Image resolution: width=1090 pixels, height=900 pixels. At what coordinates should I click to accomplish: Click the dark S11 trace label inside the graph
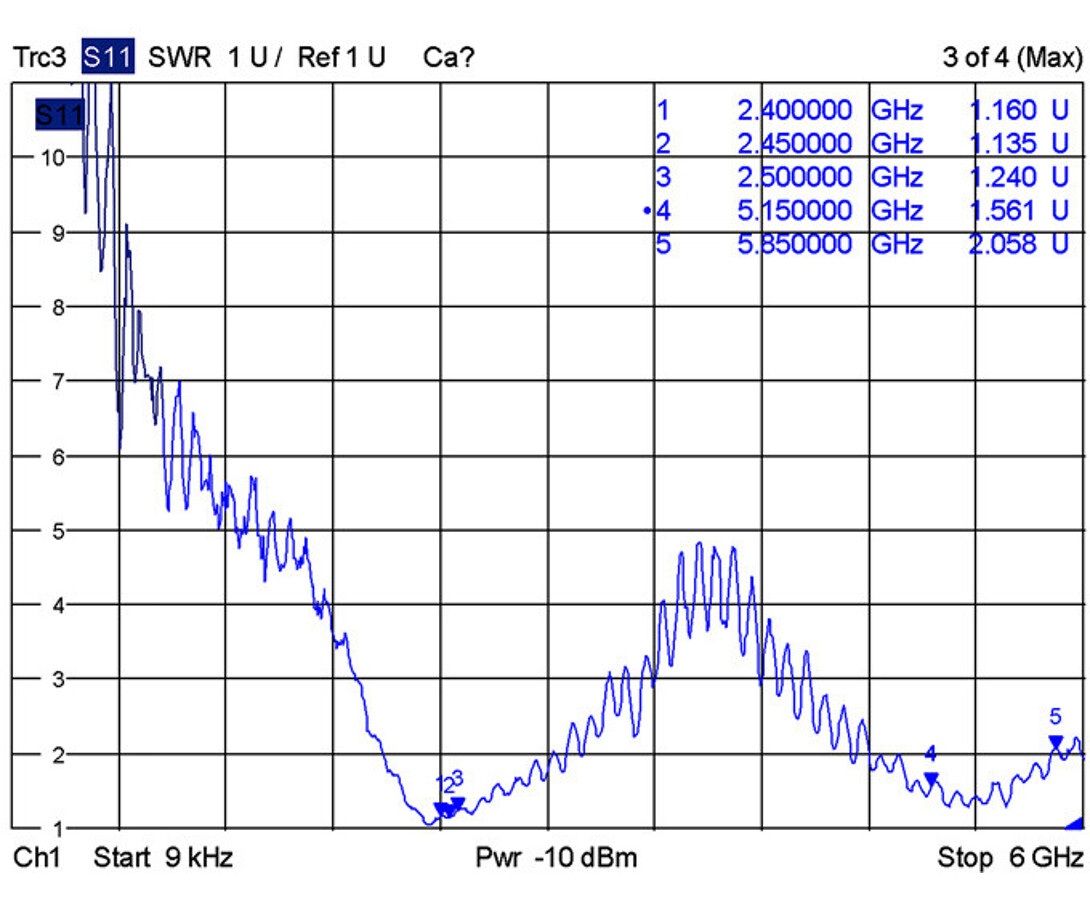pyautogui.click(x=60, y=115)
